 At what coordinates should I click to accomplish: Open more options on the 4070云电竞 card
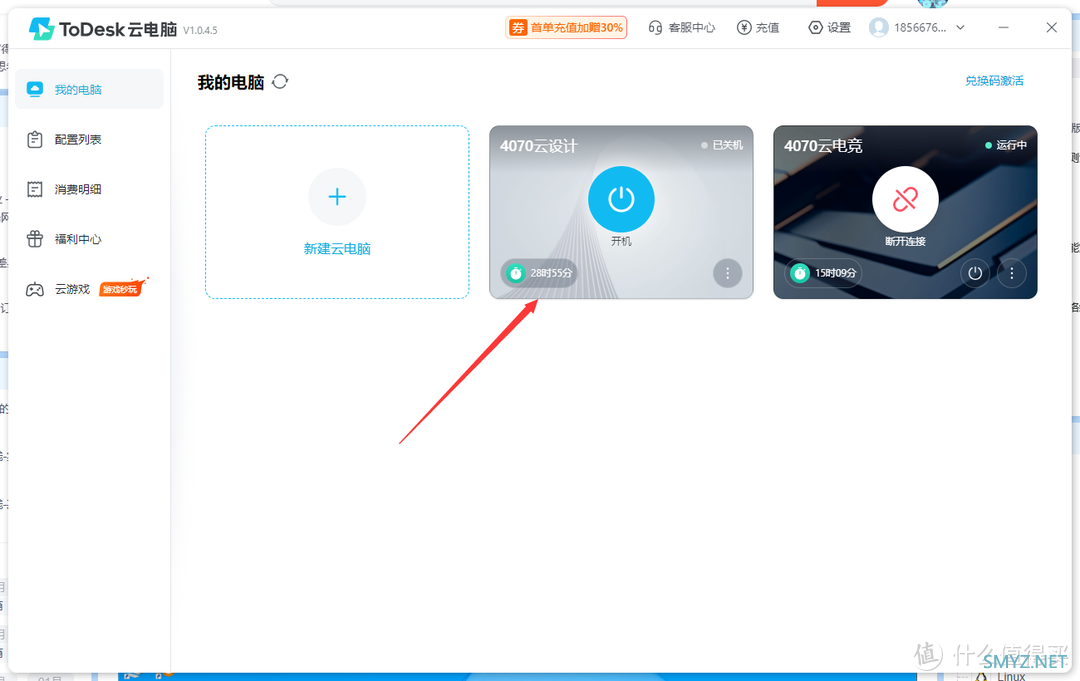point(1011,273)
